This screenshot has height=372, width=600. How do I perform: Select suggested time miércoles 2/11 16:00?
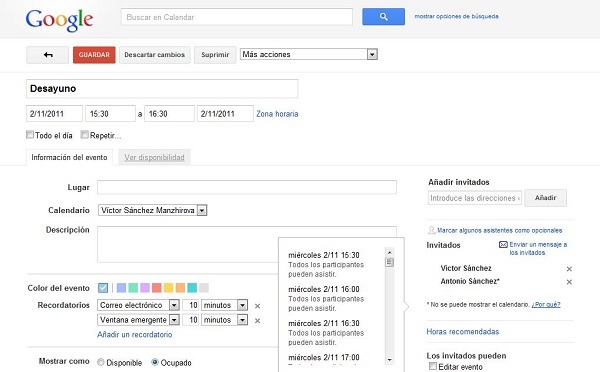pos(326,298)
